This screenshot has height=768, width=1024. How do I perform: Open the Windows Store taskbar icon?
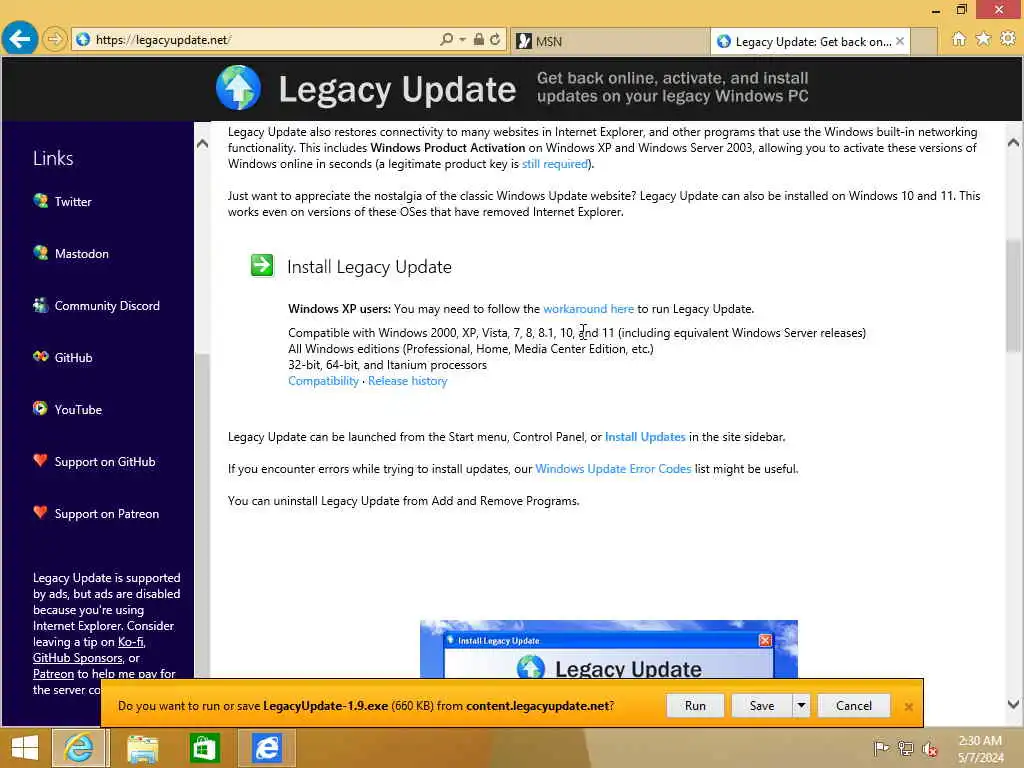tap(204, 748)
